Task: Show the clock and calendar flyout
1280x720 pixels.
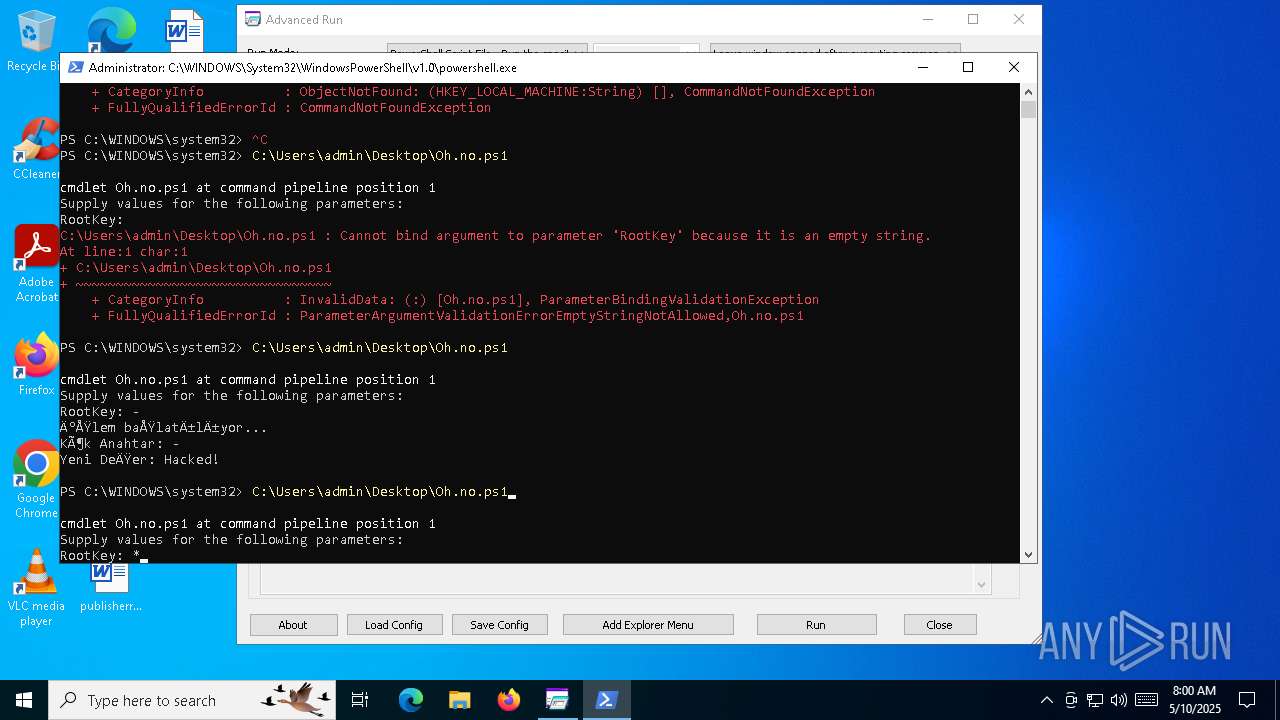Action: (1194, 700)
